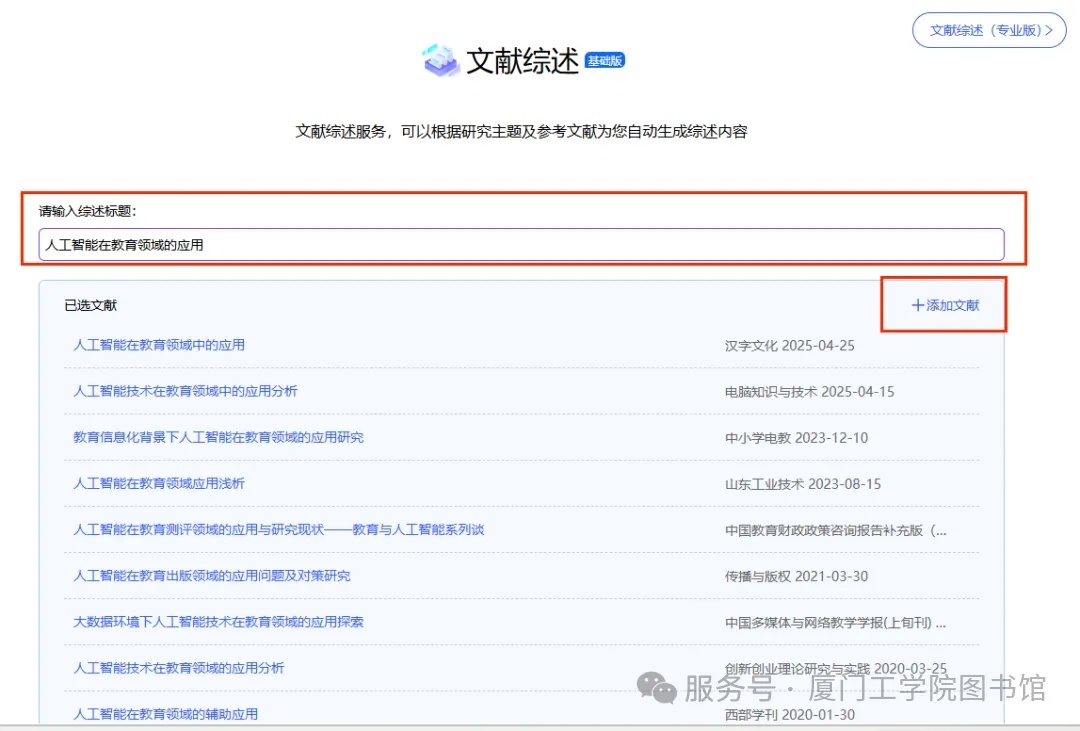Click the 文献综述 logo icon
1080x731 pixels.
441,60
